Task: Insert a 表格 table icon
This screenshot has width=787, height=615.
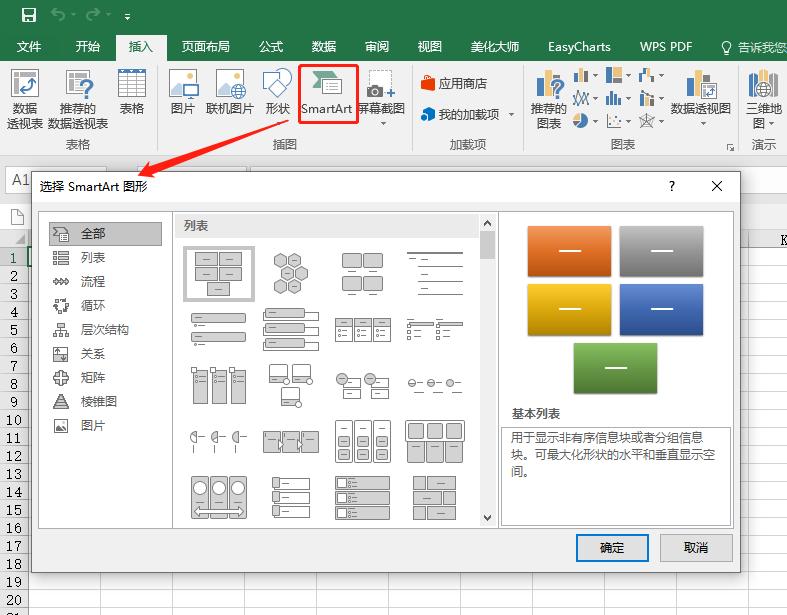Action: click(131, 93)
